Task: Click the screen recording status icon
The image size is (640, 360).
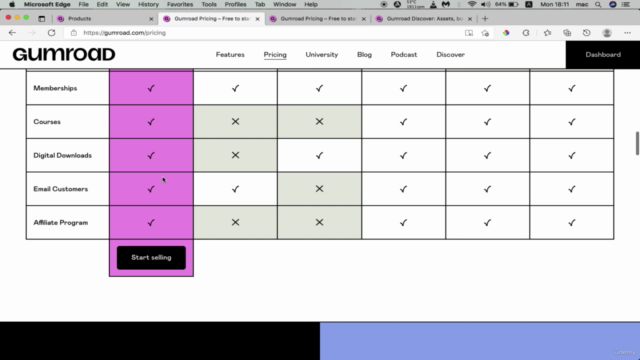Action: click(384, 4)
